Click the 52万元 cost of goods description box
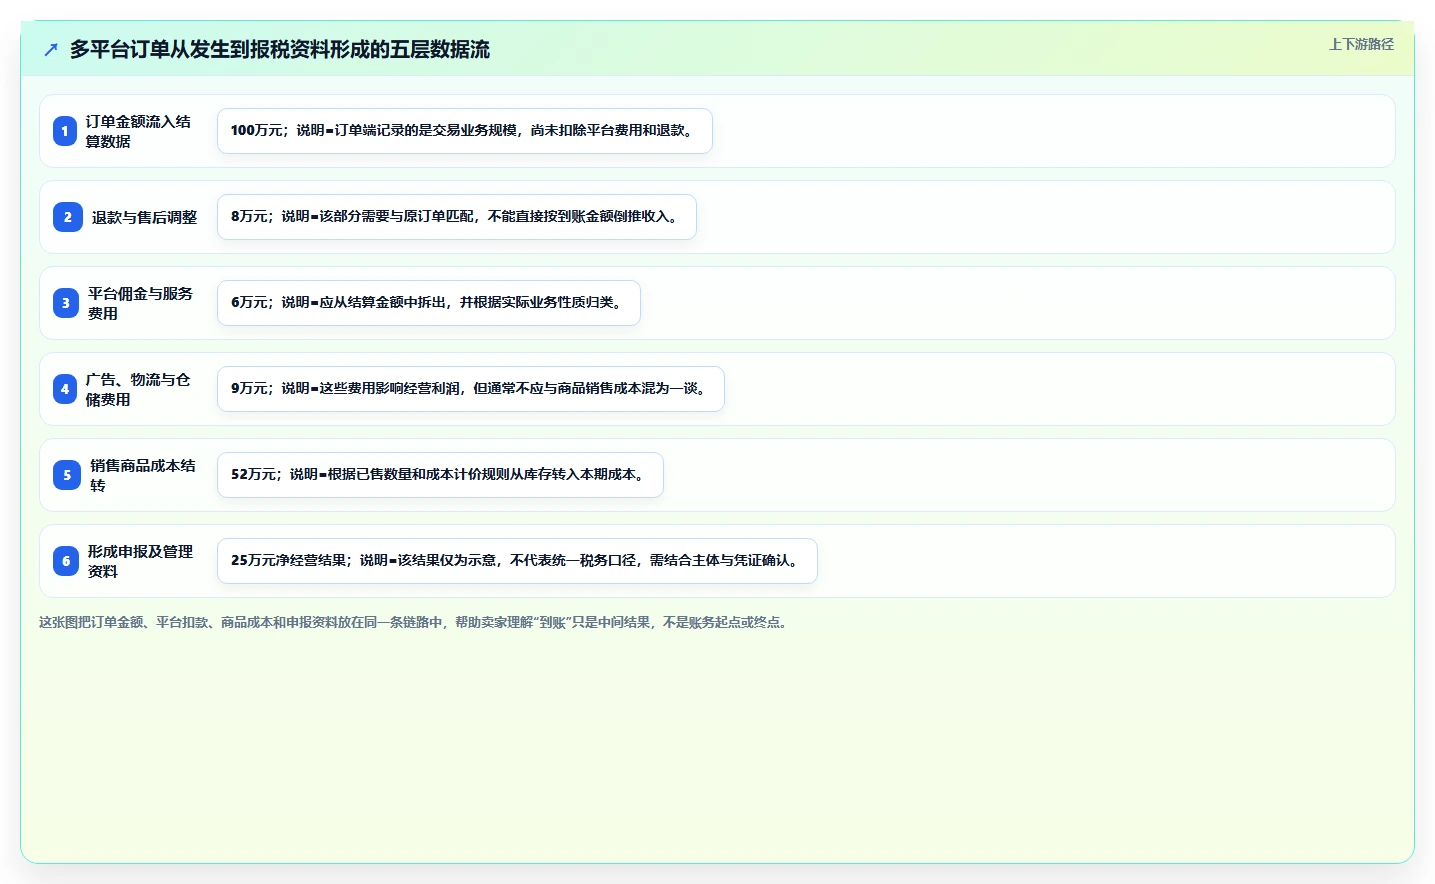Viewport: 1435px width, 884px height. [x=440, y=475]
